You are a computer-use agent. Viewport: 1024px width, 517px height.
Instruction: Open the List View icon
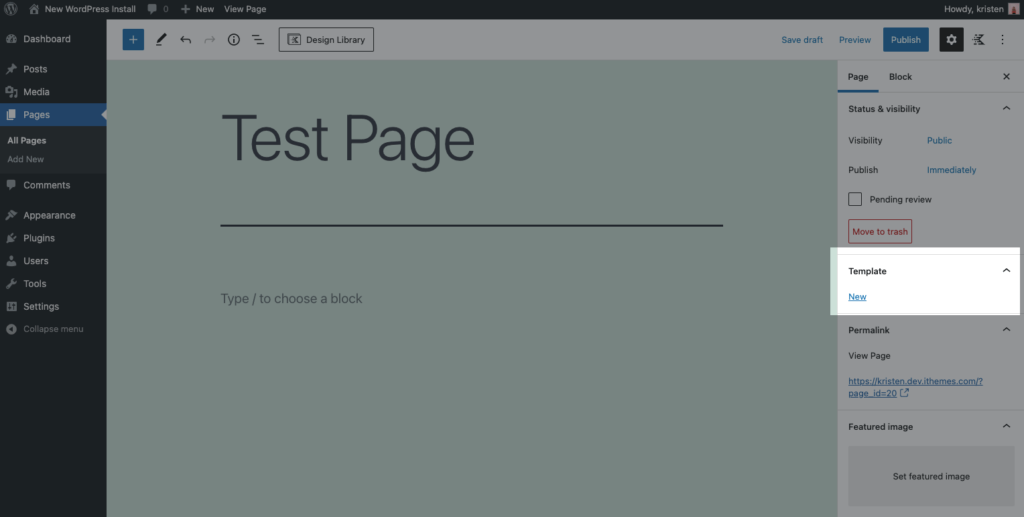coord(257,40)
